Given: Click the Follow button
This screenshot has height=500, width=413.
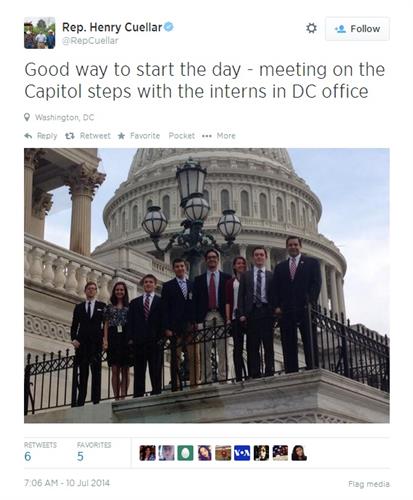Looking at the screenshot, I should (357, 29).
